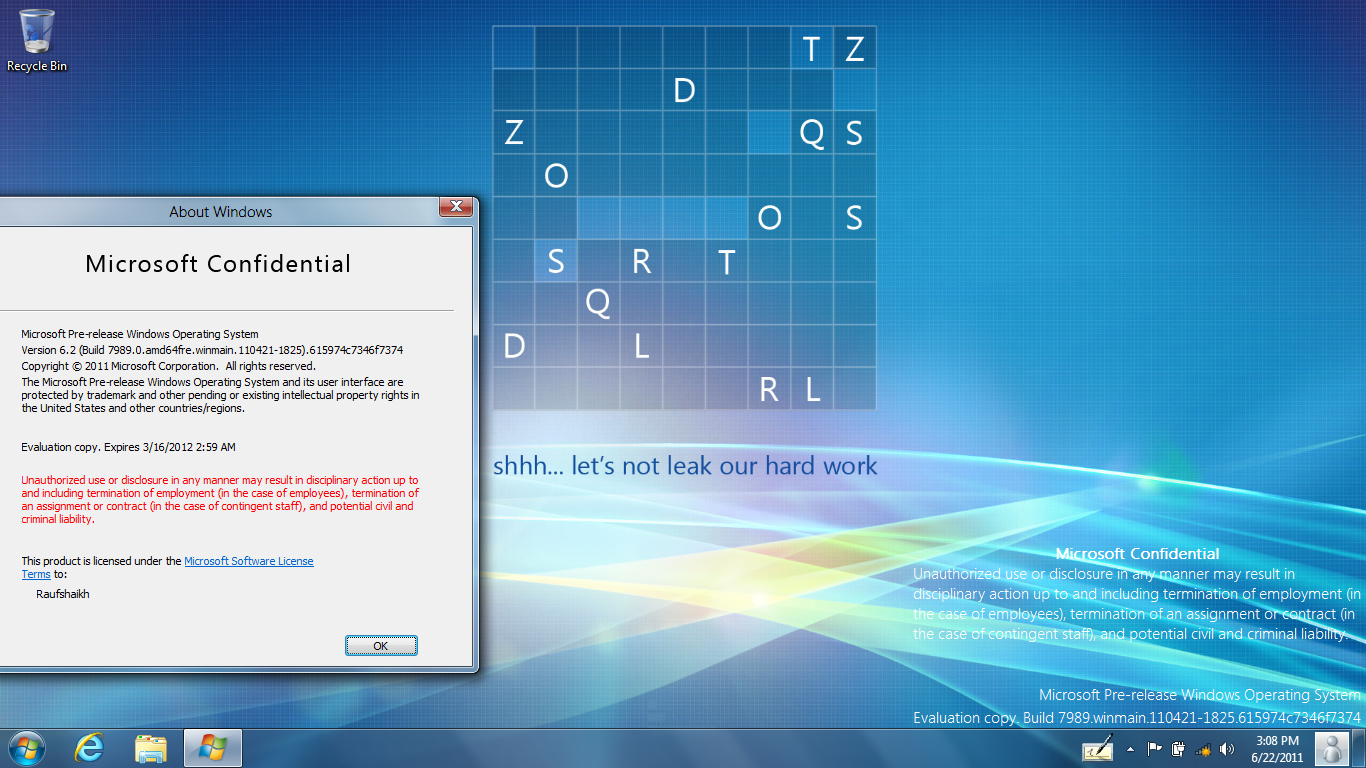Open the Tablet PC Input Panel icon
Image resolution: width=1366 pixels, height=768 pixels.
1098,748
